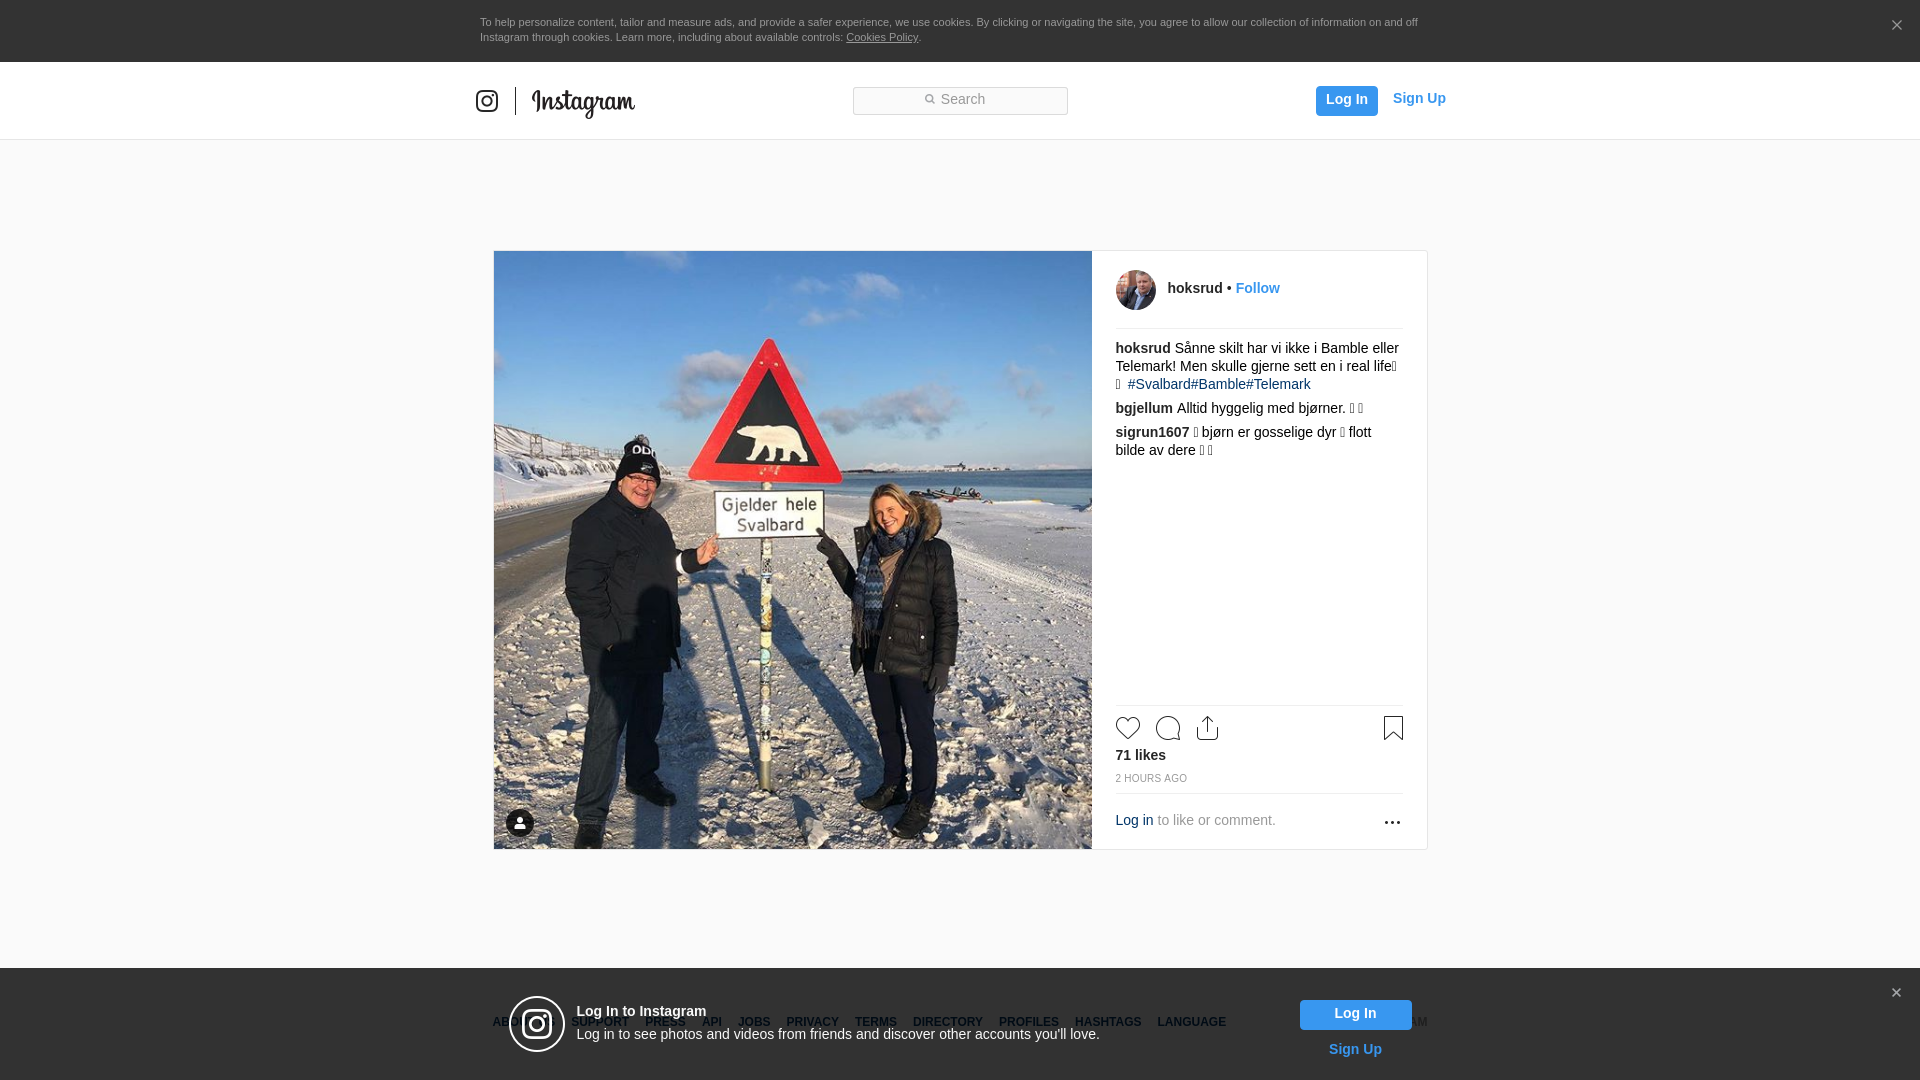Like the post with heart icon
Screen dimensions: 1920x1080
(x=1127, y=728)
